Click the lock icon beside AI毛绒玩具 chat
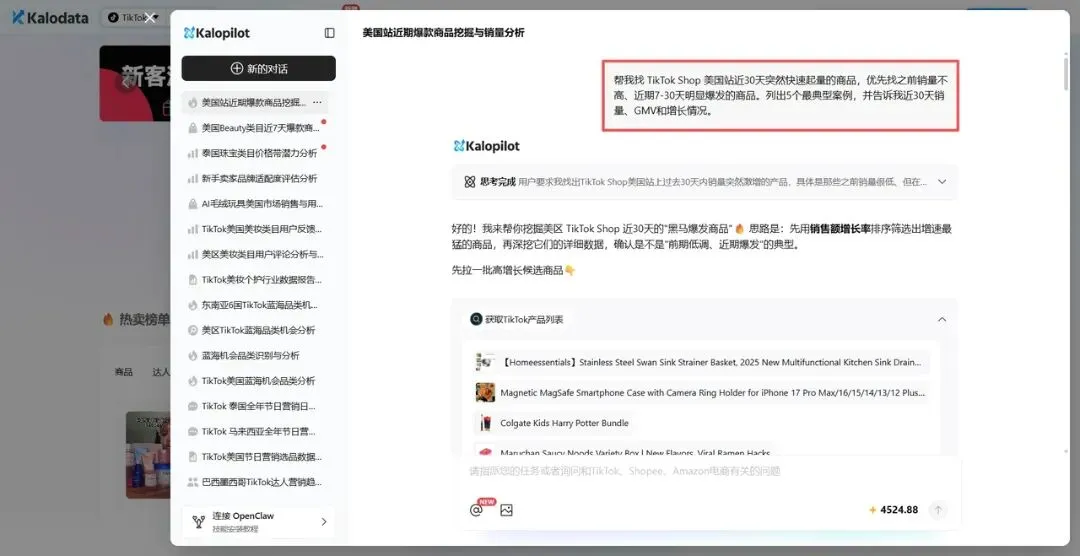 pyautogui.click(x=193, y=204)
